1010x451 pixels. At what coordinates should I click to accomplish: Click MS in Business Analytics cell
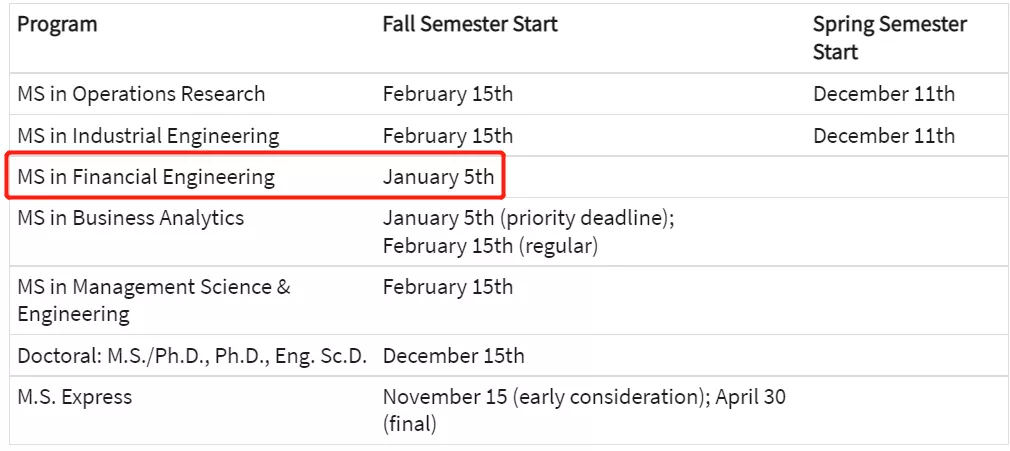(x=130, y=218)
